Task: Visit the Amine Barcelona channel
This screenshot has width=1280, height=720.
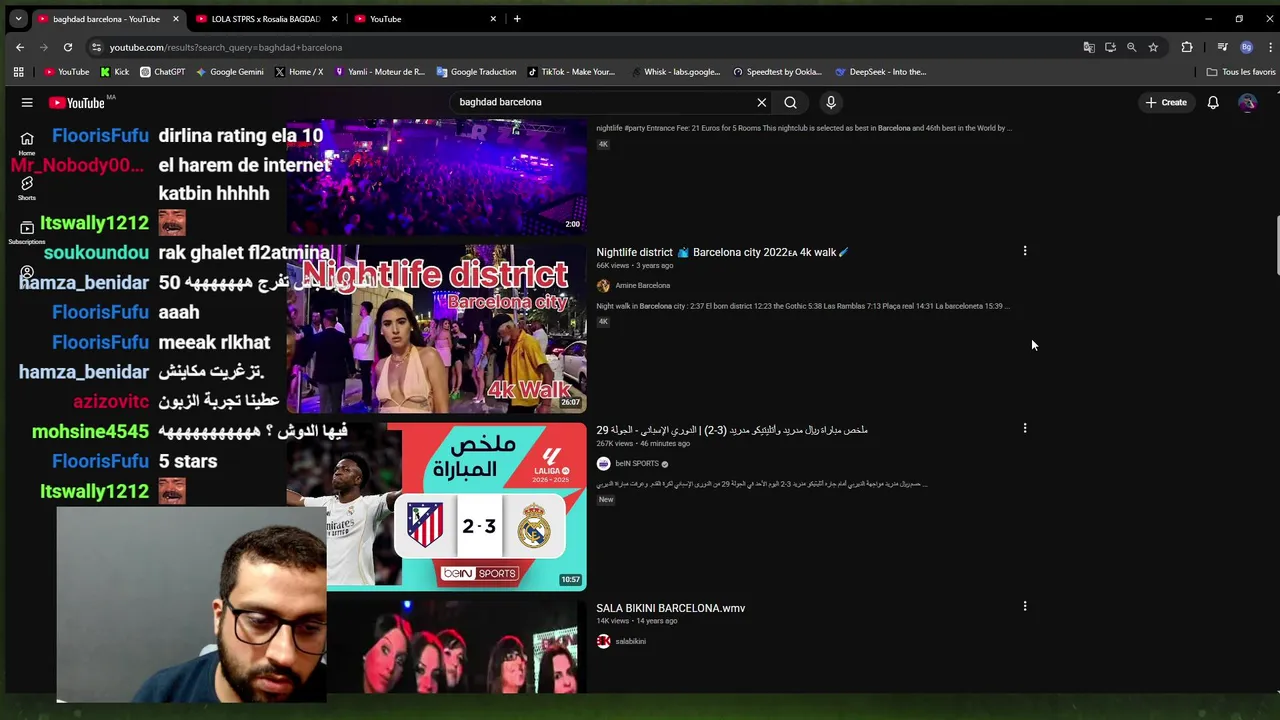Action: click(x=642, y=285)
